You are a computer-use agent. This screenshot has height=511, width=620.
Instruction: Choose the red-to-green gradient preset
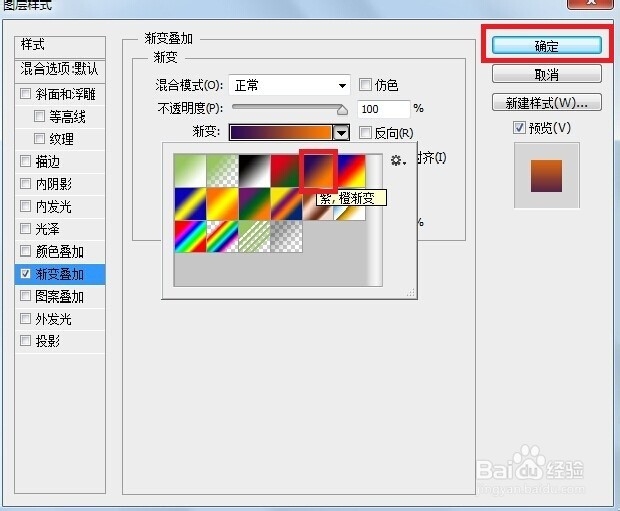coord(285,171)
